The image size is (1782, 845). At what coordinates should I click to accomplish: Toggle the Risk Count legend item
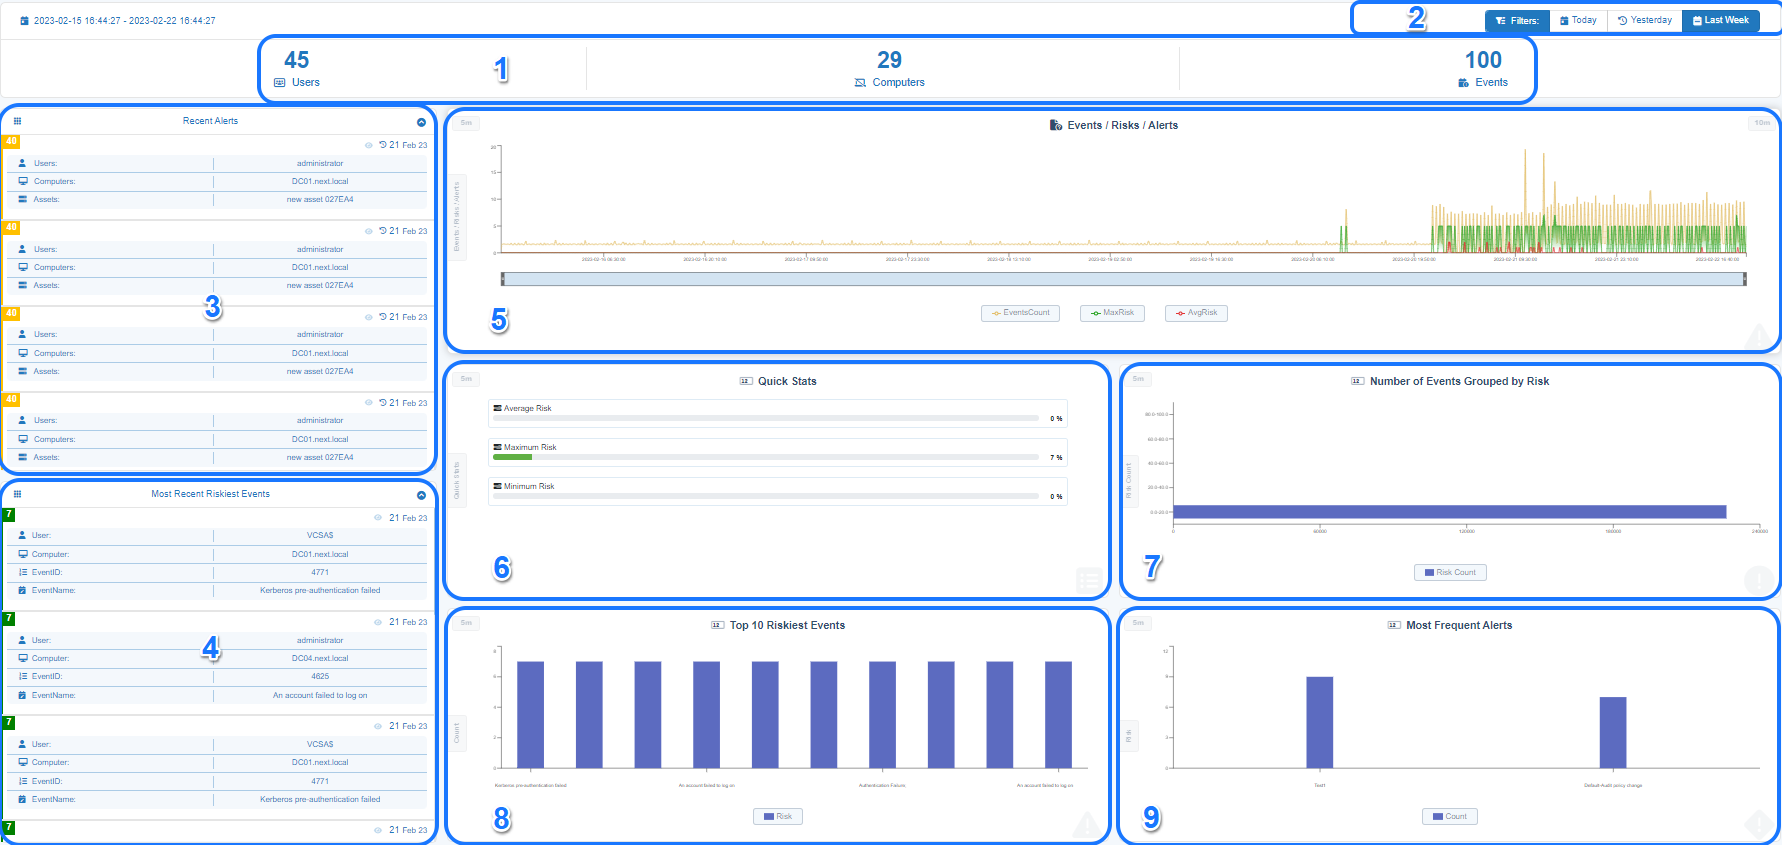tap(1450, 573)
